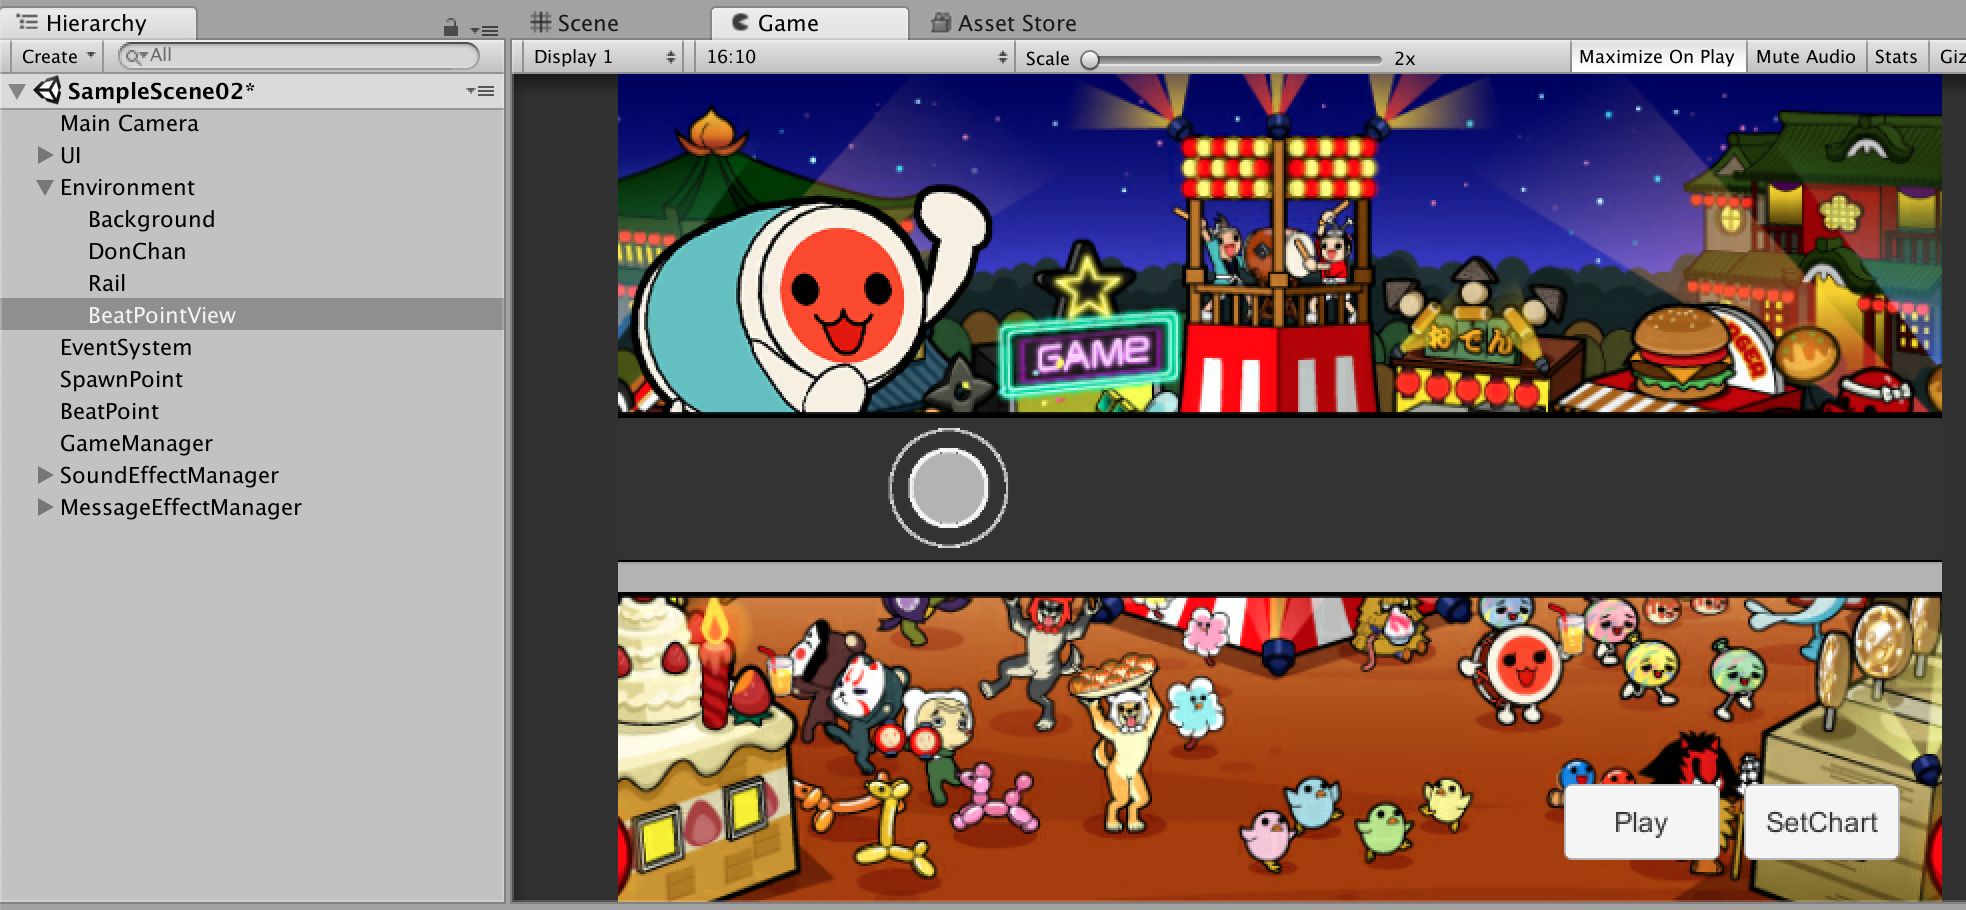Collapse the SampleScene02 scene foldout
Image resolution: width=1966 pixels, height=910 pixels.
click(x=17, y=92)
